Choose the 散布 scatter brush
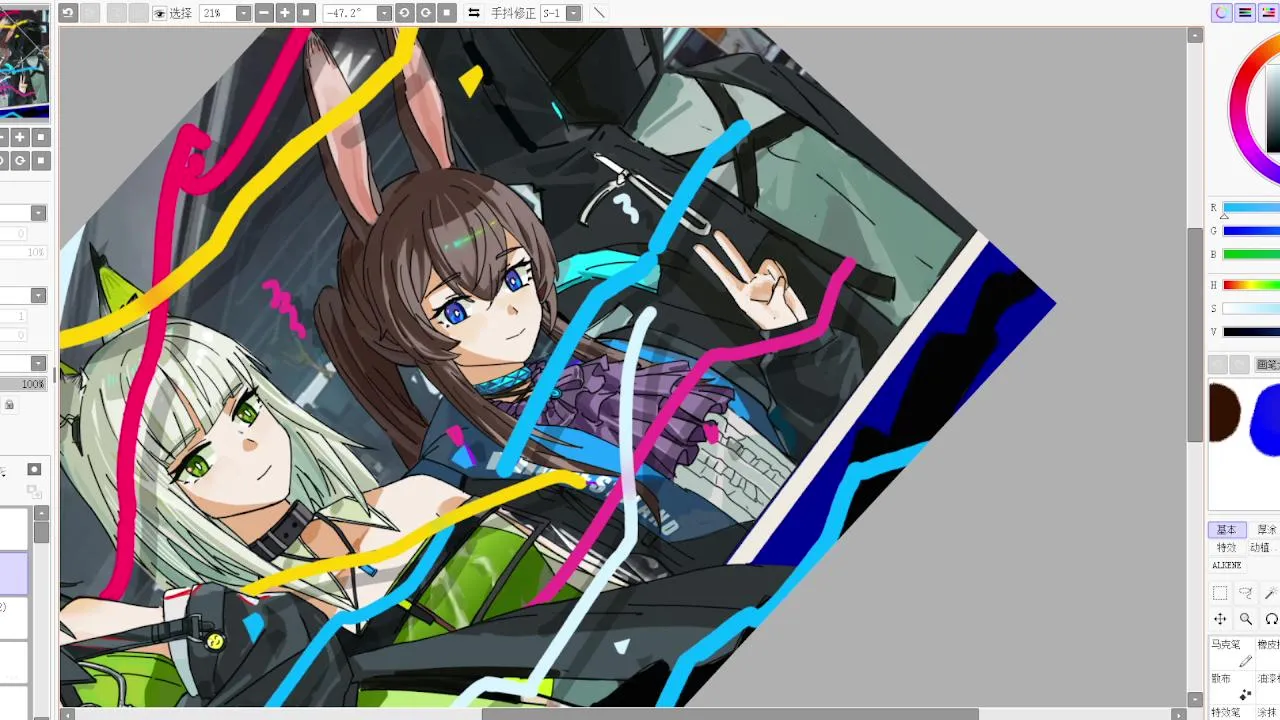 [x=1232, y=686]
